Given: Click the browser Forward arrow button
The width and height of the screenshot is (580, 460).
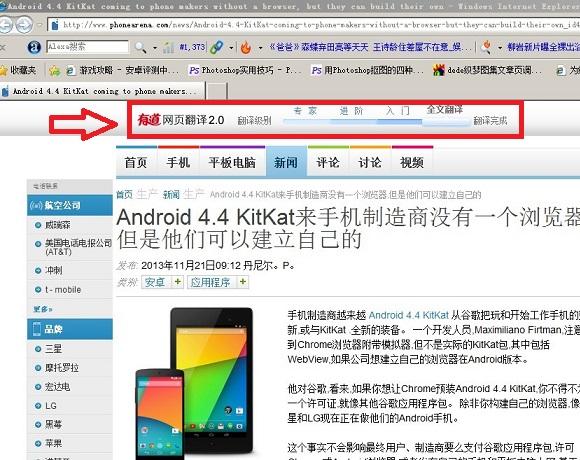Looking at the screenshot, I should coord(24,25).
